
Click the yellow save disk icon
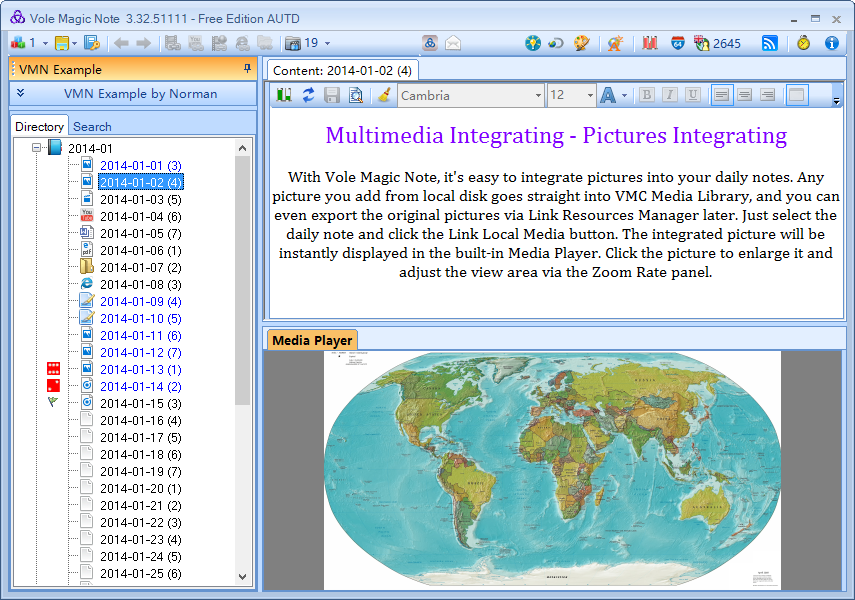(x=62, y=43)
